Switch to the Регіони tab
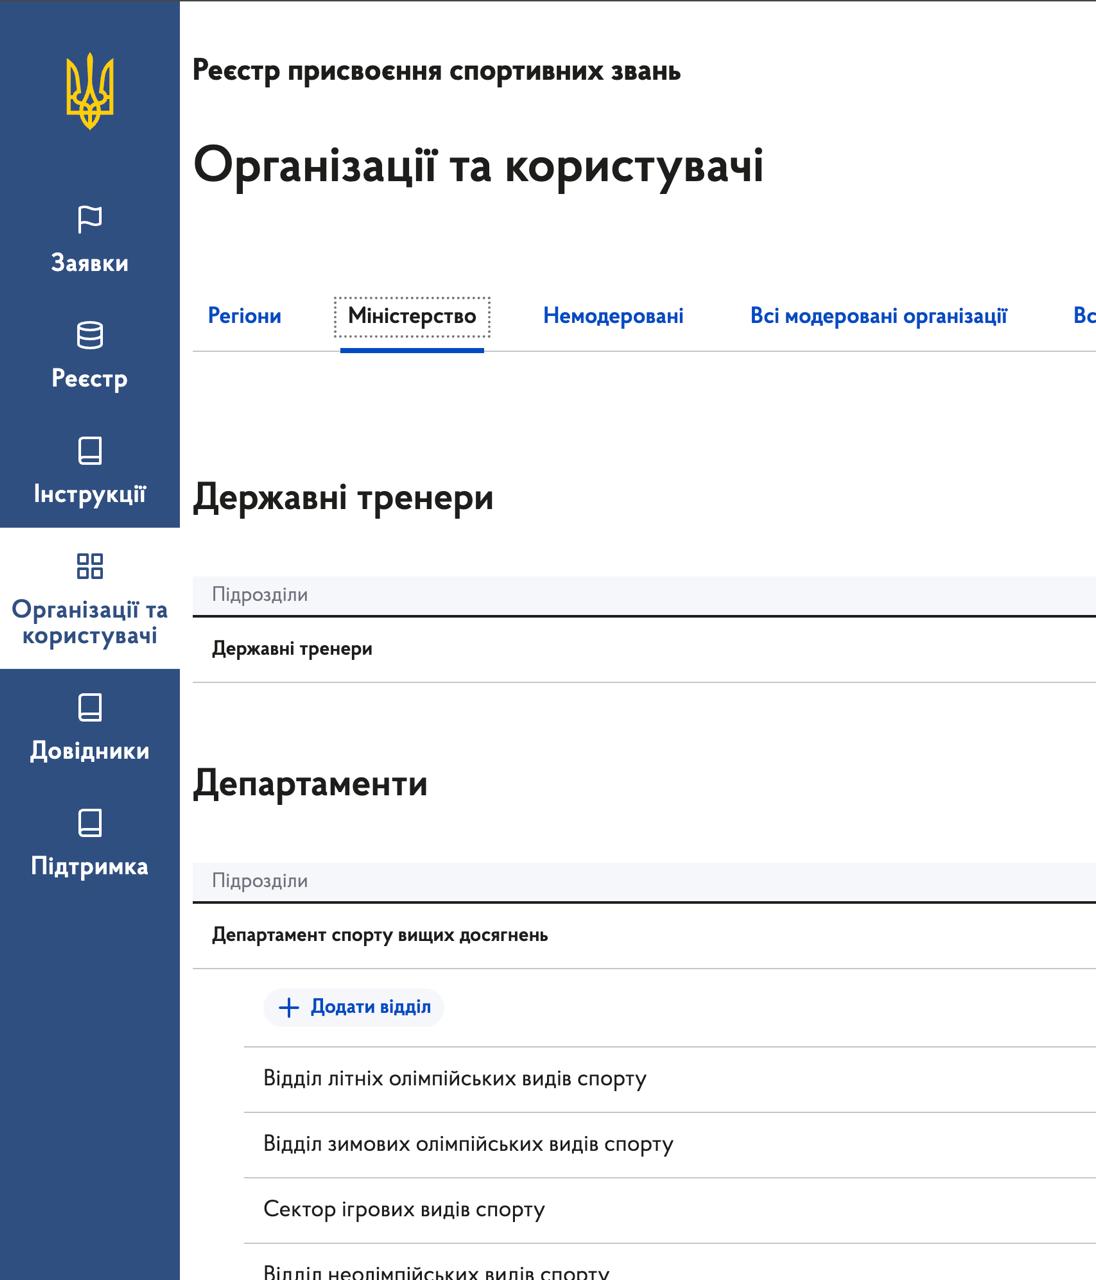 click(244, 315)
